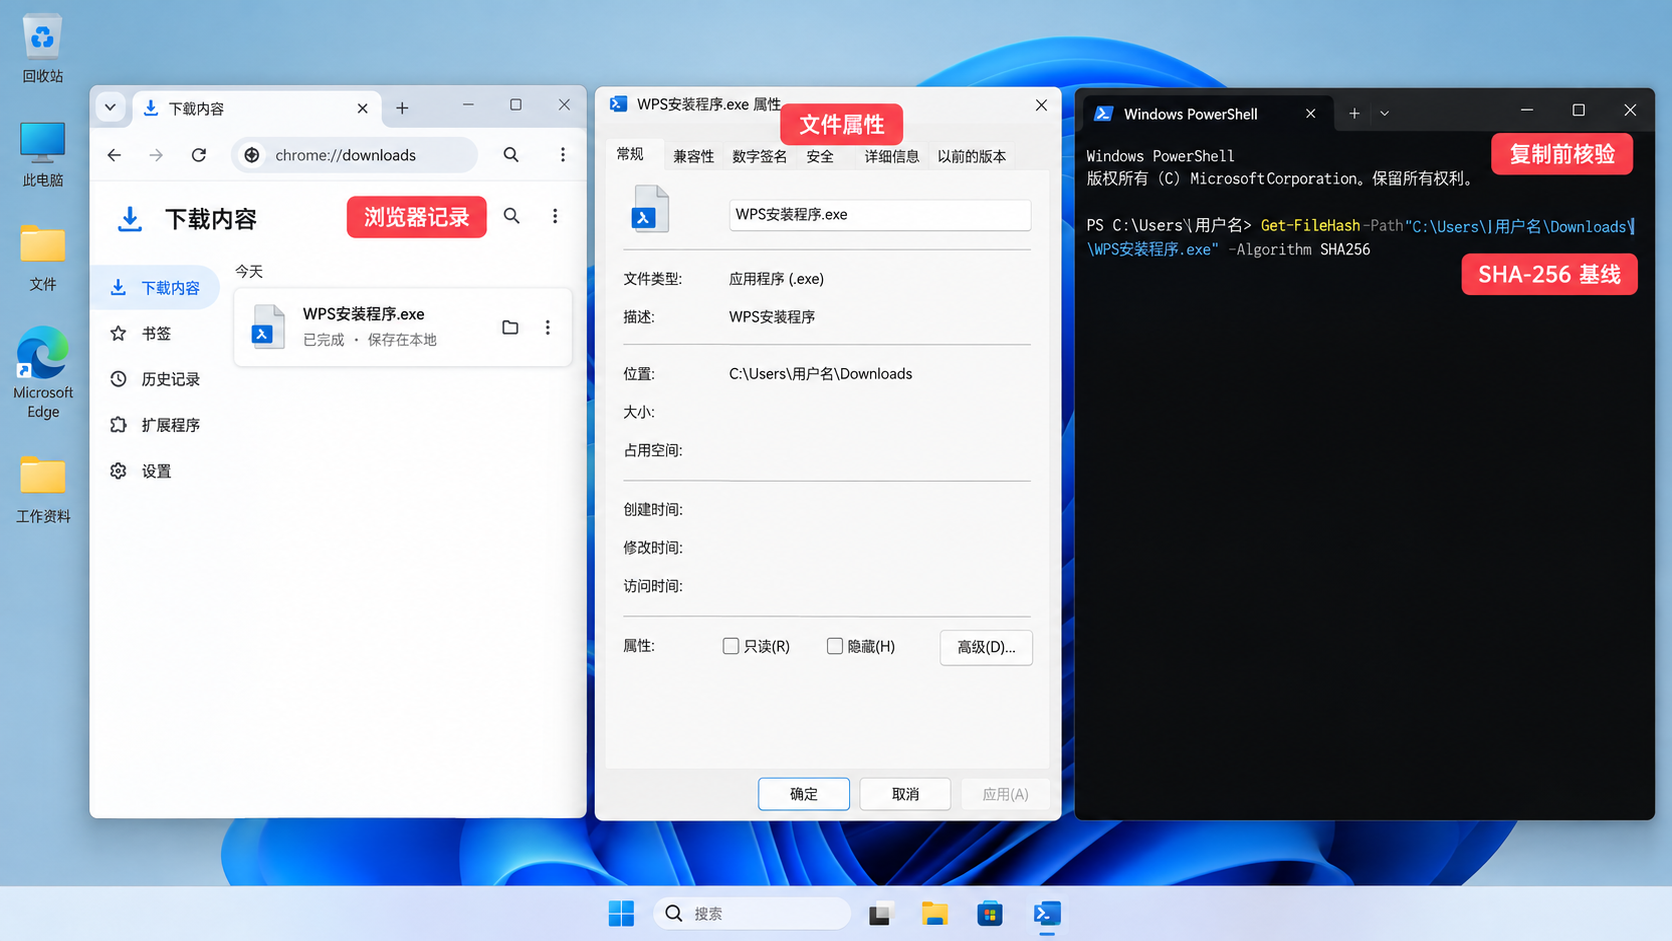The width and height of the screenshot is (1672, 941).
Task: Open File Explorer from the taskbar
Action: tap(935, 913)
